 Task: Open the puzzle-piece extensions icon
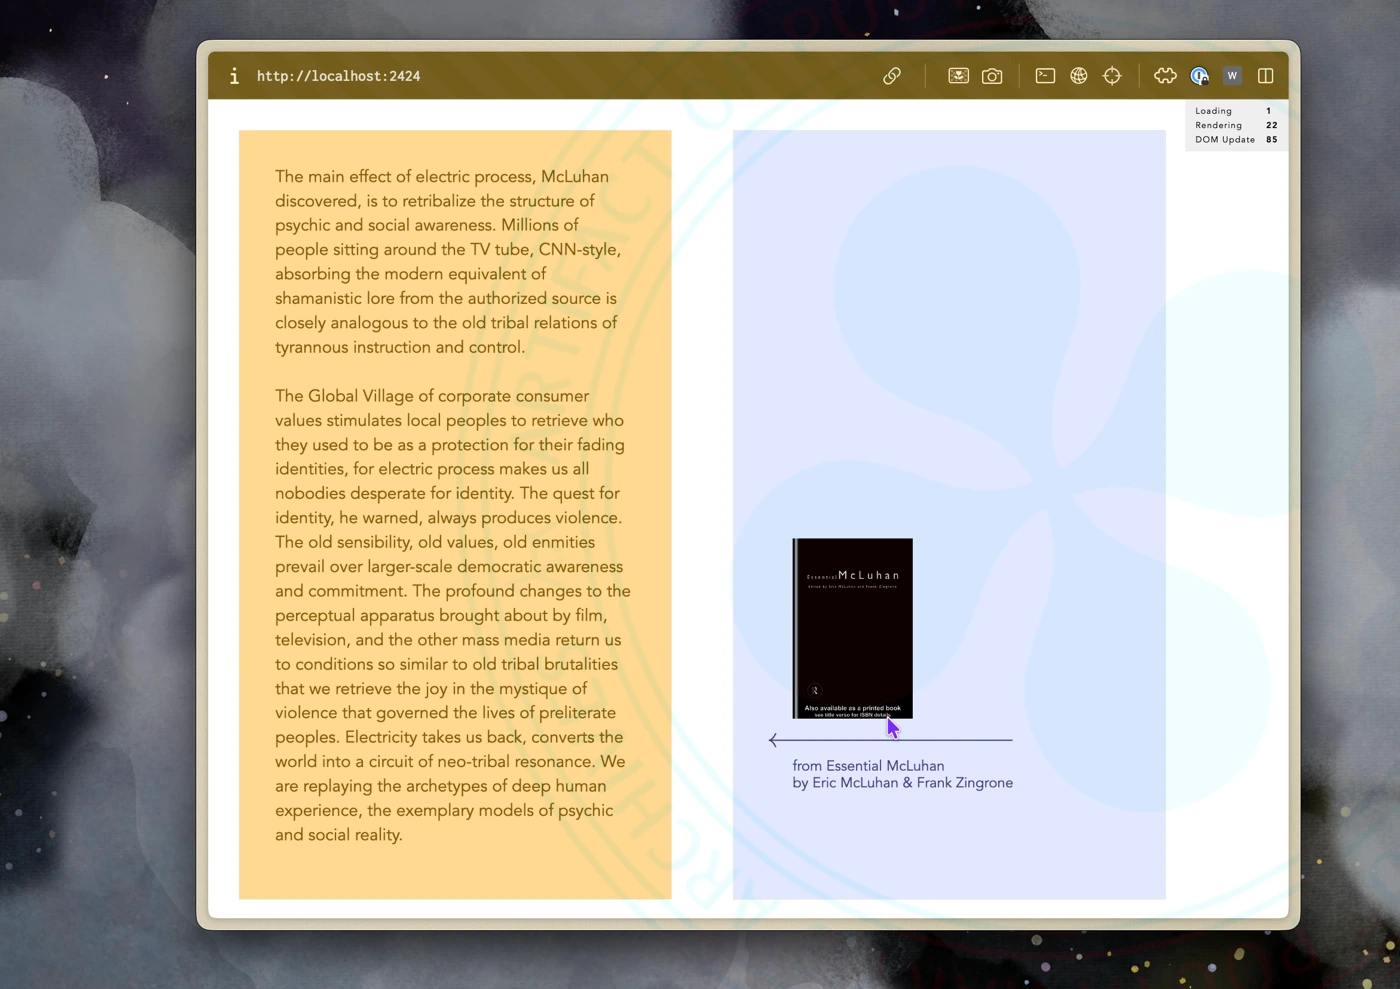[x=1165, y=76]
